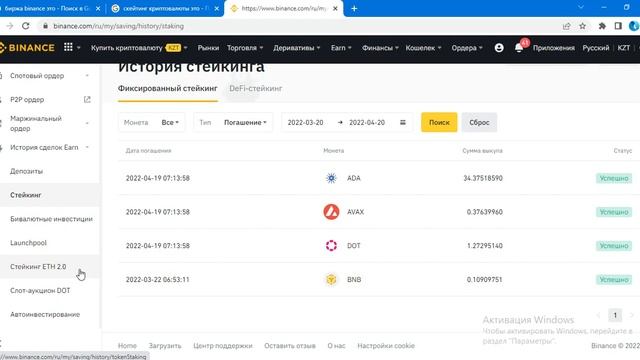Open the browser extensions puzzle icon
Viewport: 640px width, 360px height.
pyautogui.click(x=602, y=26)
